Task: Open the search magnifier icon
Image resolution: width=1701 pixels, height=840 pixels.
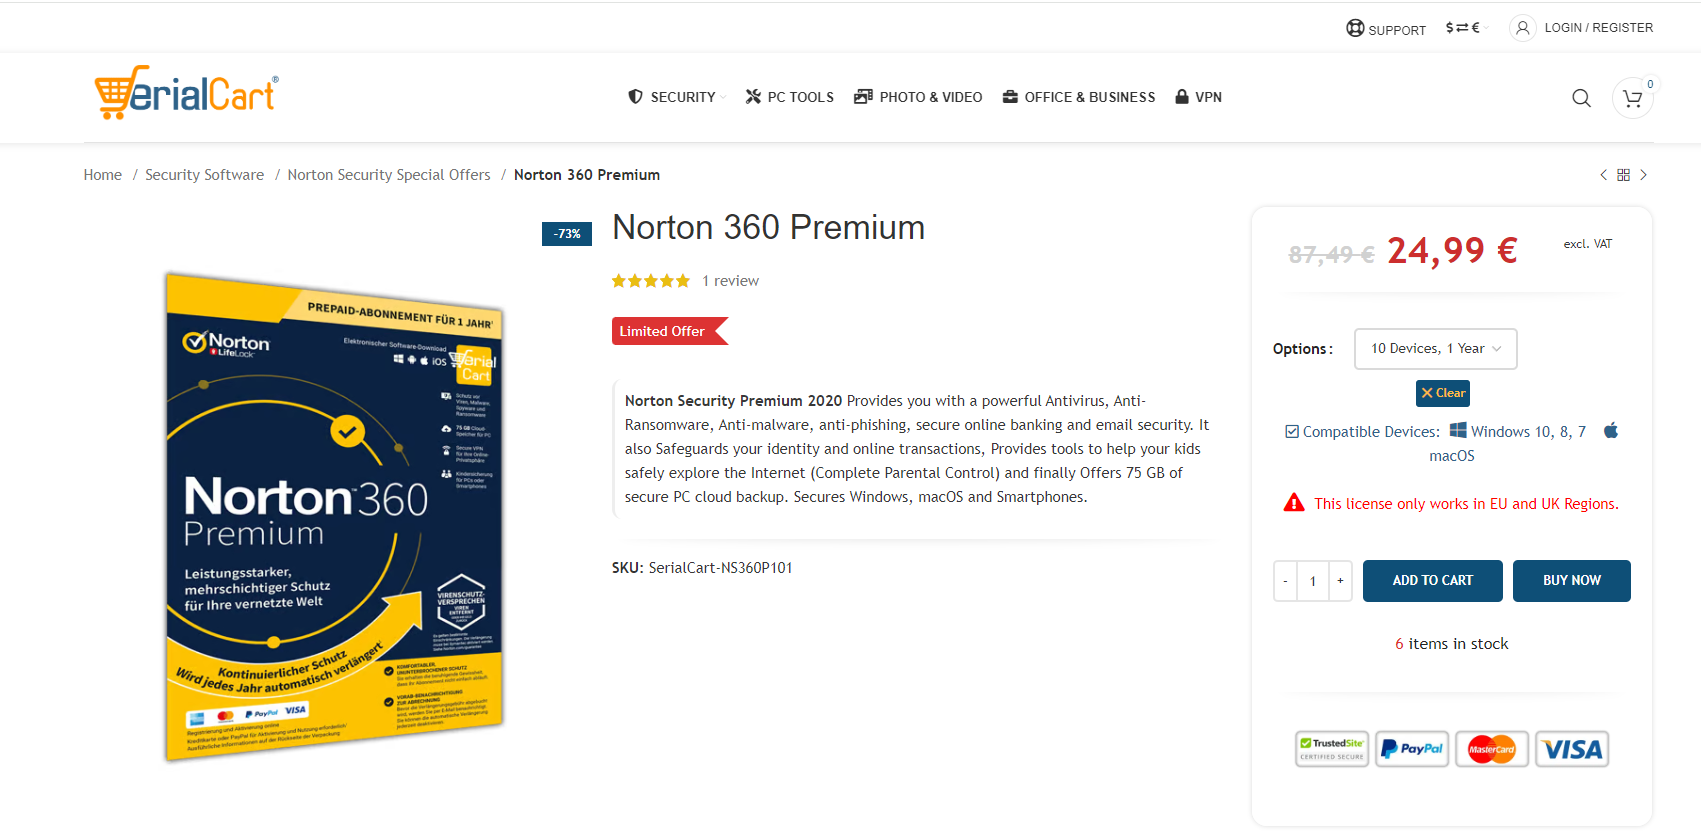Action: coord(1581,98)
